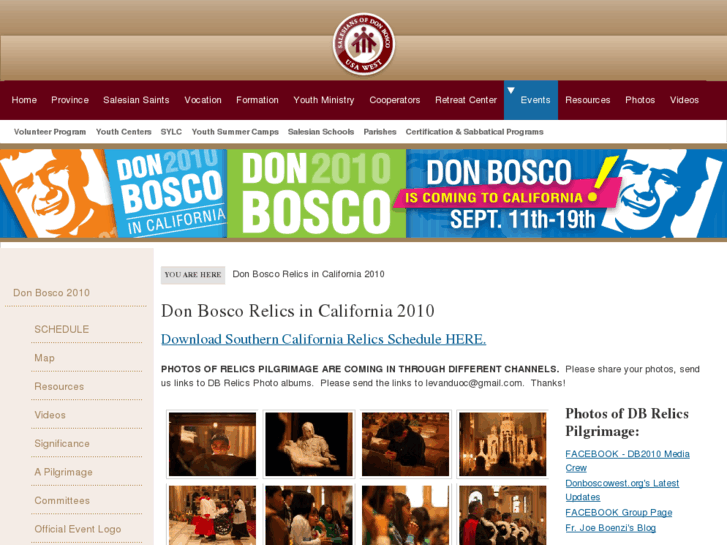This screenshot has width=727, height=545.
Task: Visit the Youth Centers submenu link
Action: click(124, 132)
